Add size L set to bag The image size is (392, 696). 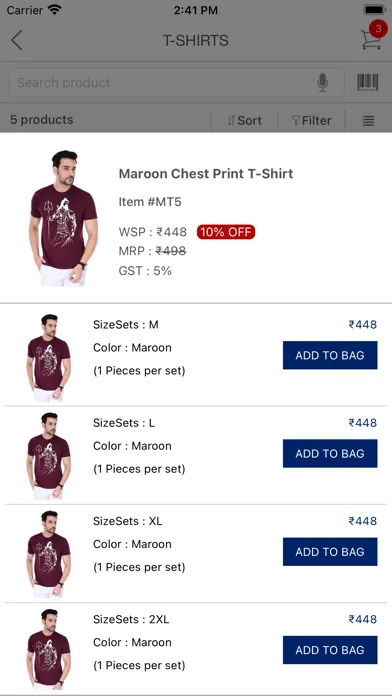pyautogui.click(x=330, y=453)
